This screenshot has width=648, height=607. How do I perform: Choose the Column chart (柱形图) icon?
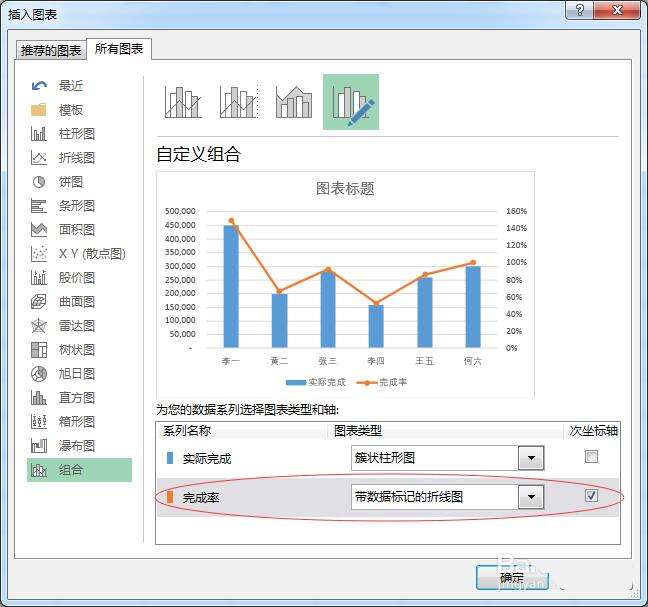click(39, 134)
